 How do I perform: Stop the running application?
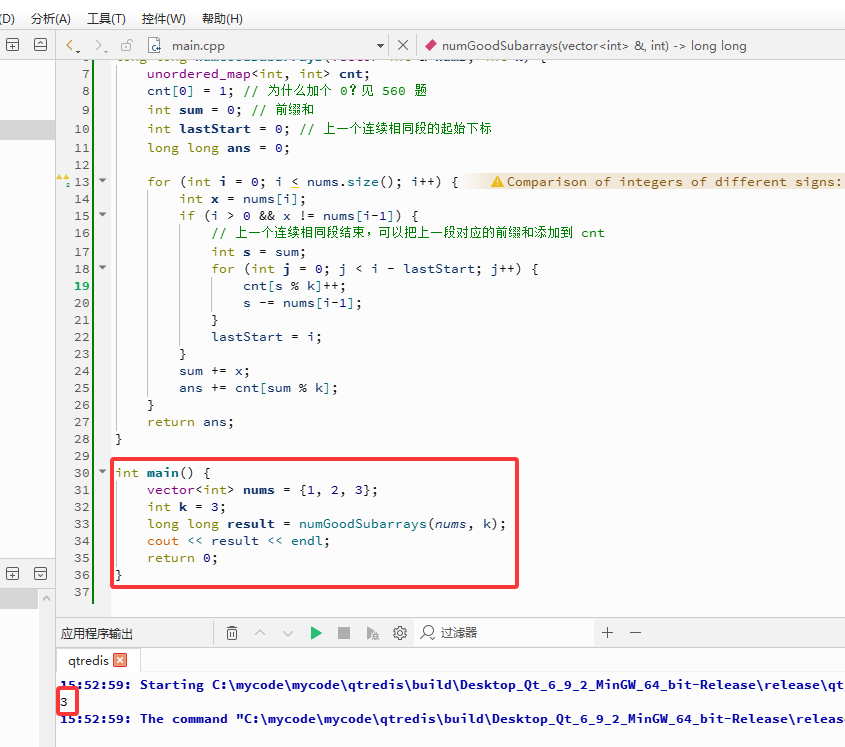[x=344, y=633]
